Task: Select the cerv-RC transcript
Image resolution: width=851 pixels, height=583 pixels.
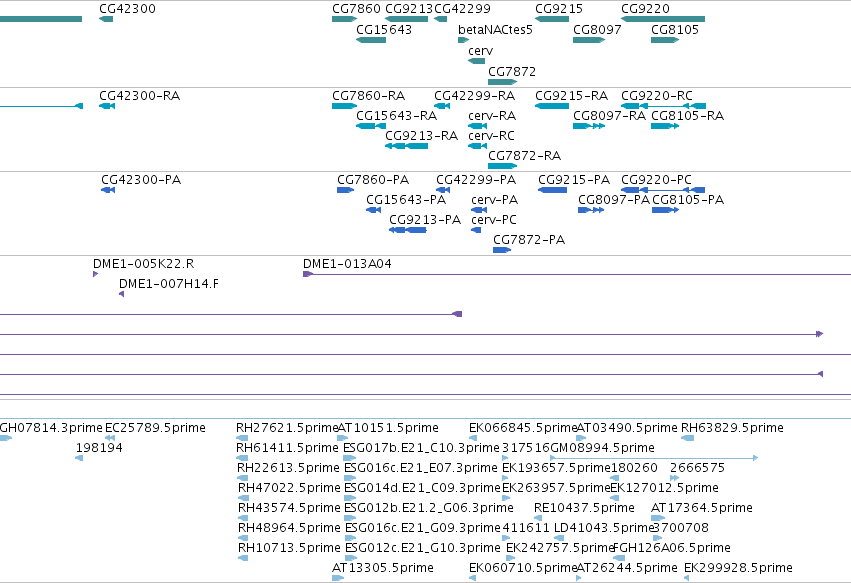Action: coord(478,146)
